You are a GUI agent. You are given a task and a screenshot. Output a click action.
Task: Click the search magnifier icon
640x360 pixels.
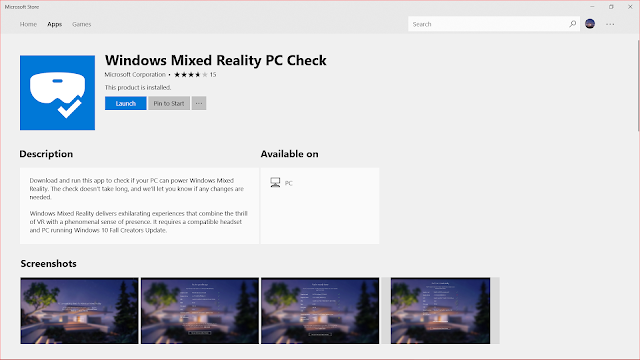tap(573, 24)
